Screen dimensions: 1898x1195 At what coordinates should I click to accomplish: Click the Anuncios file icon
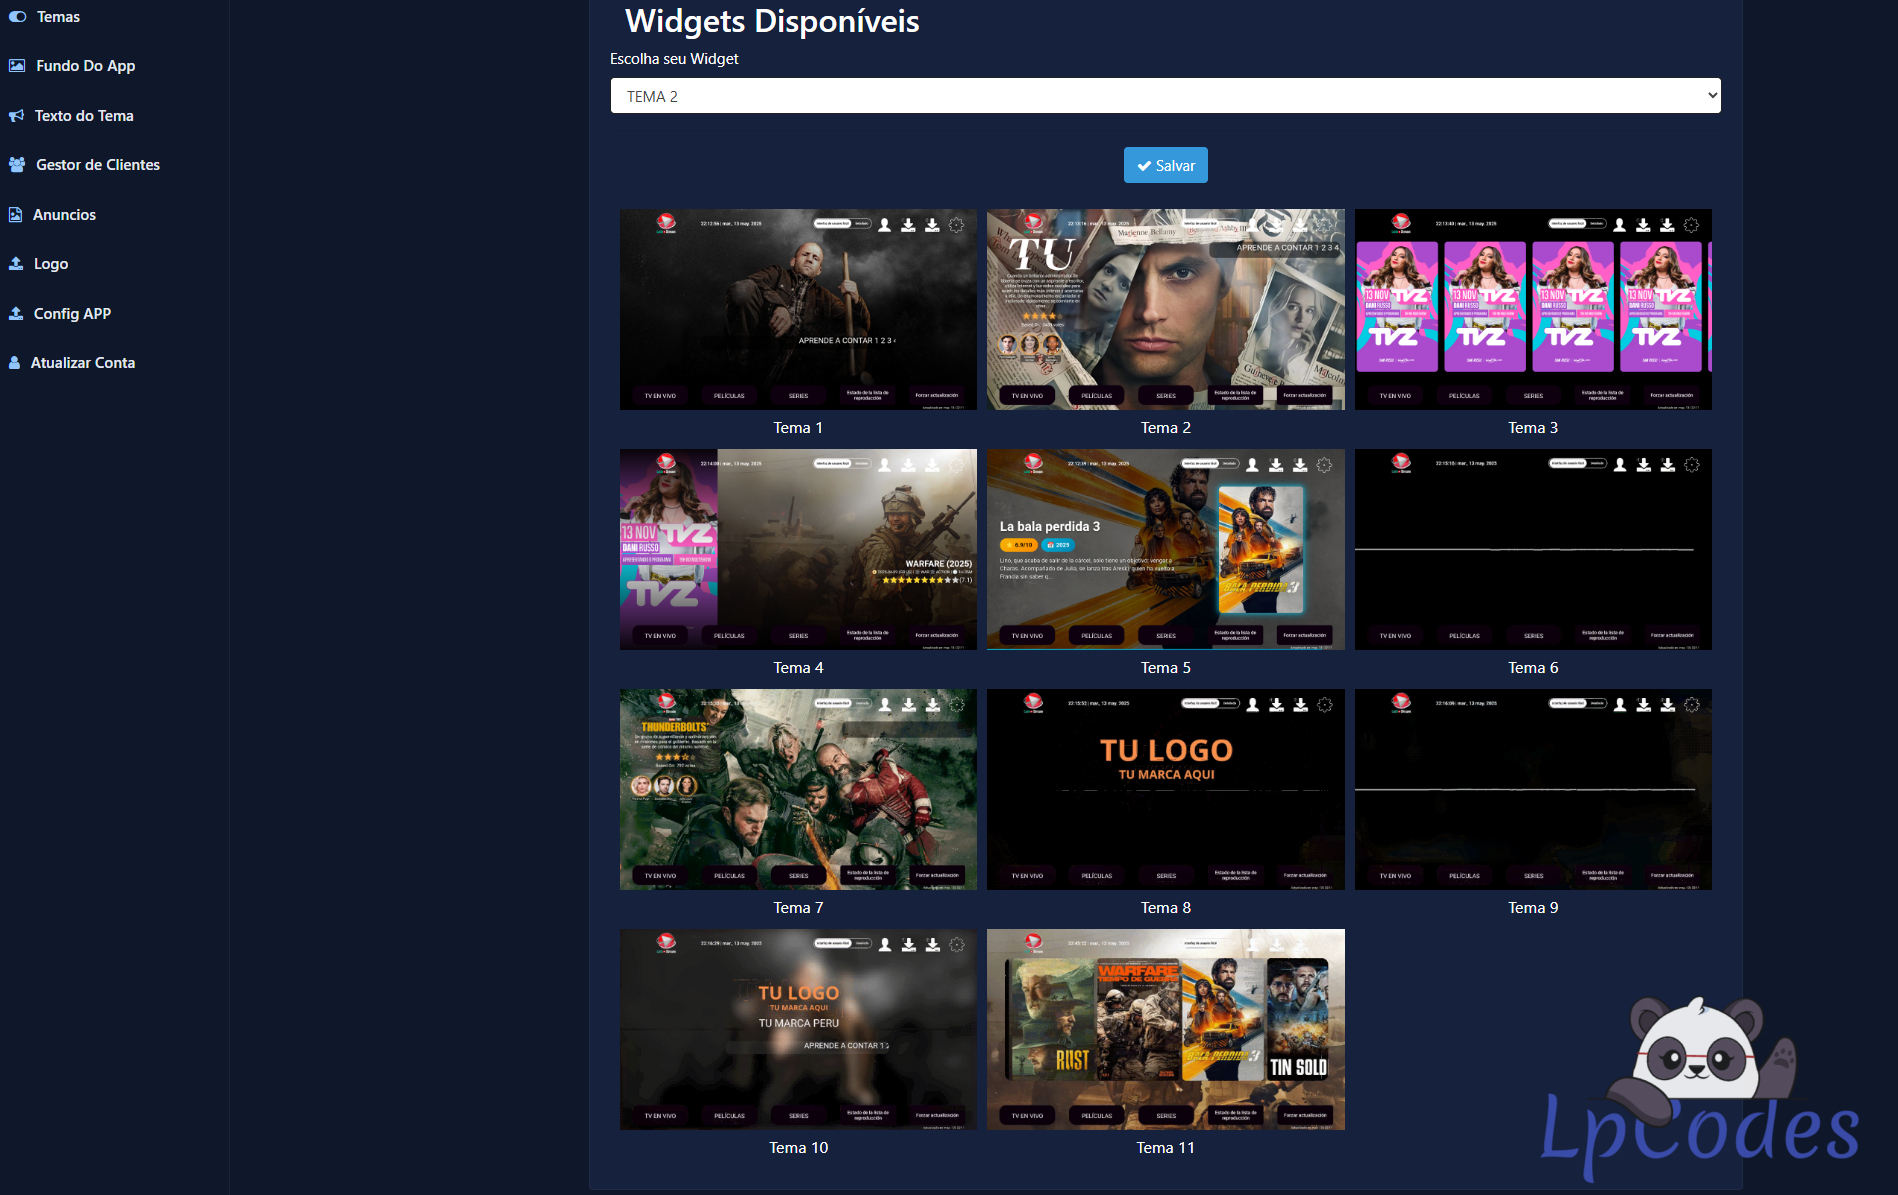[x=15, y=215]
